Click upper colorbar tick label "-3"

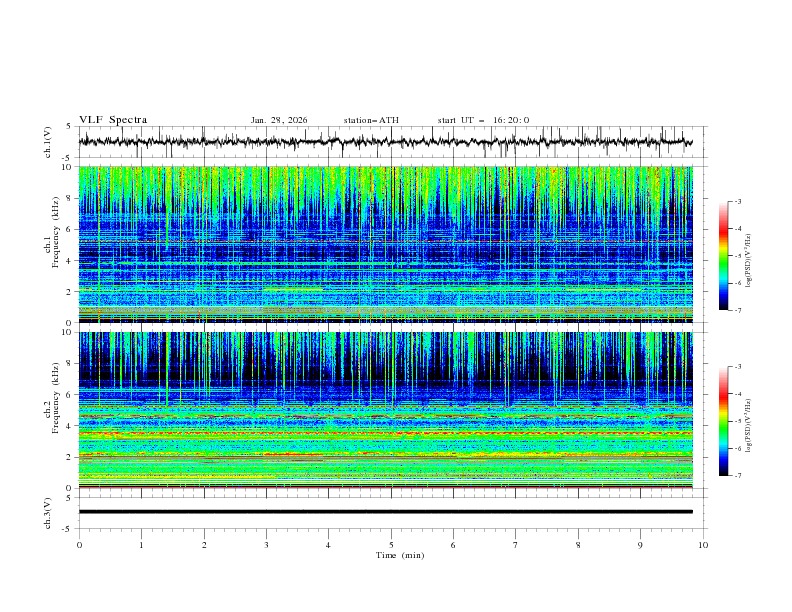click(x=738, y=202)
